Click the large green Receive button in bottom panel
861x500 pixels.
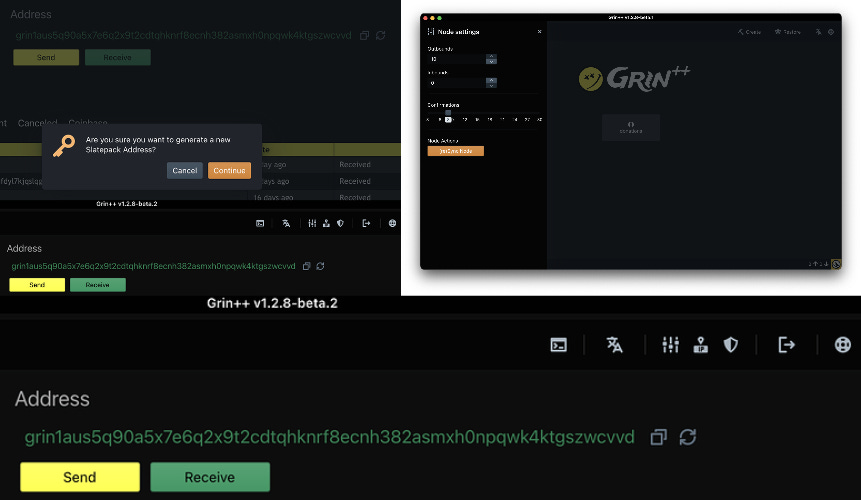click(x=210, y=477)
